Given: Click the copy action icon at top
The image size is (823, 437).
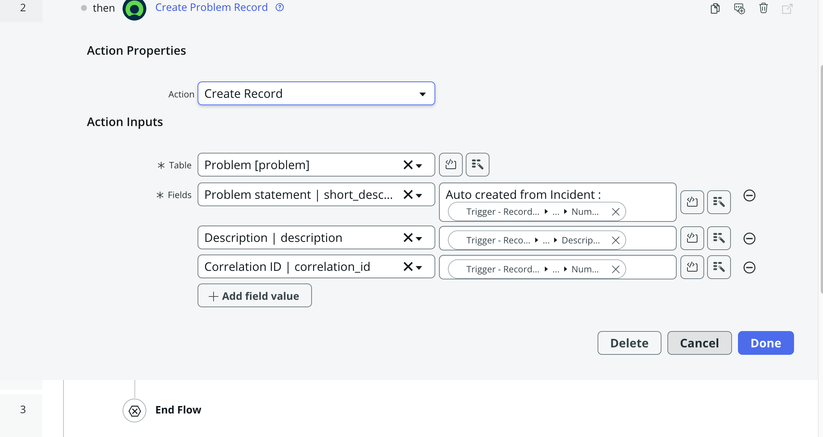Looking at the screenshot, I should 715,8.
